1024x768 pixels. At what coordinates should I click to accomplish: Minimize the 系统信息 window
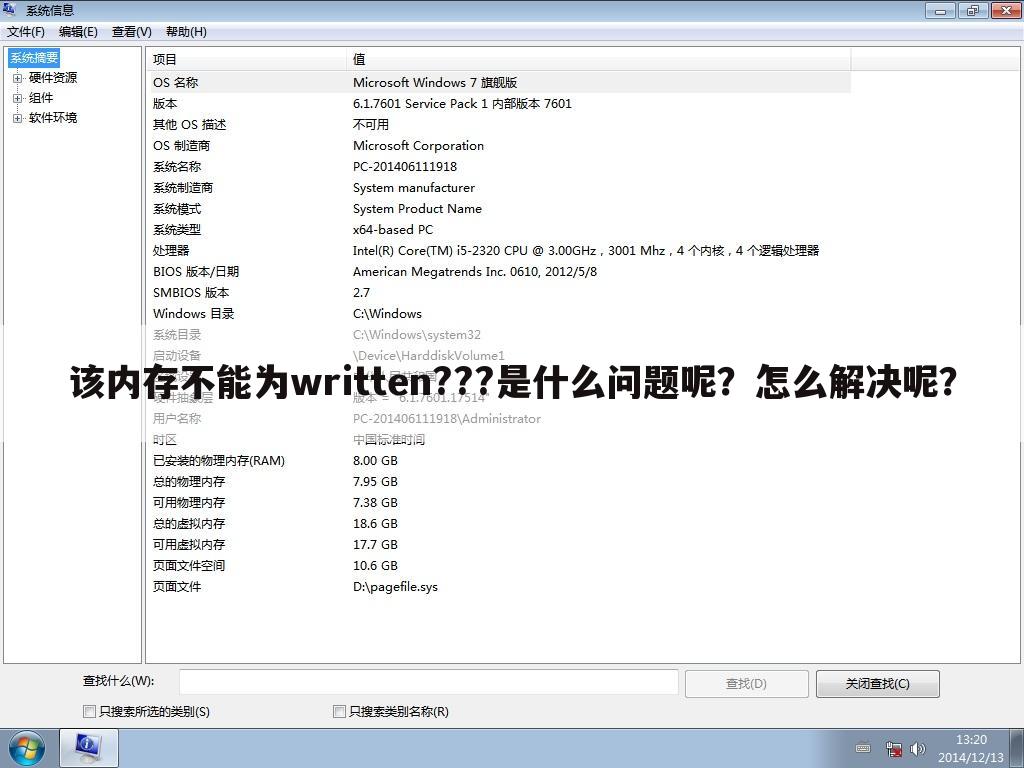point(940,10)
